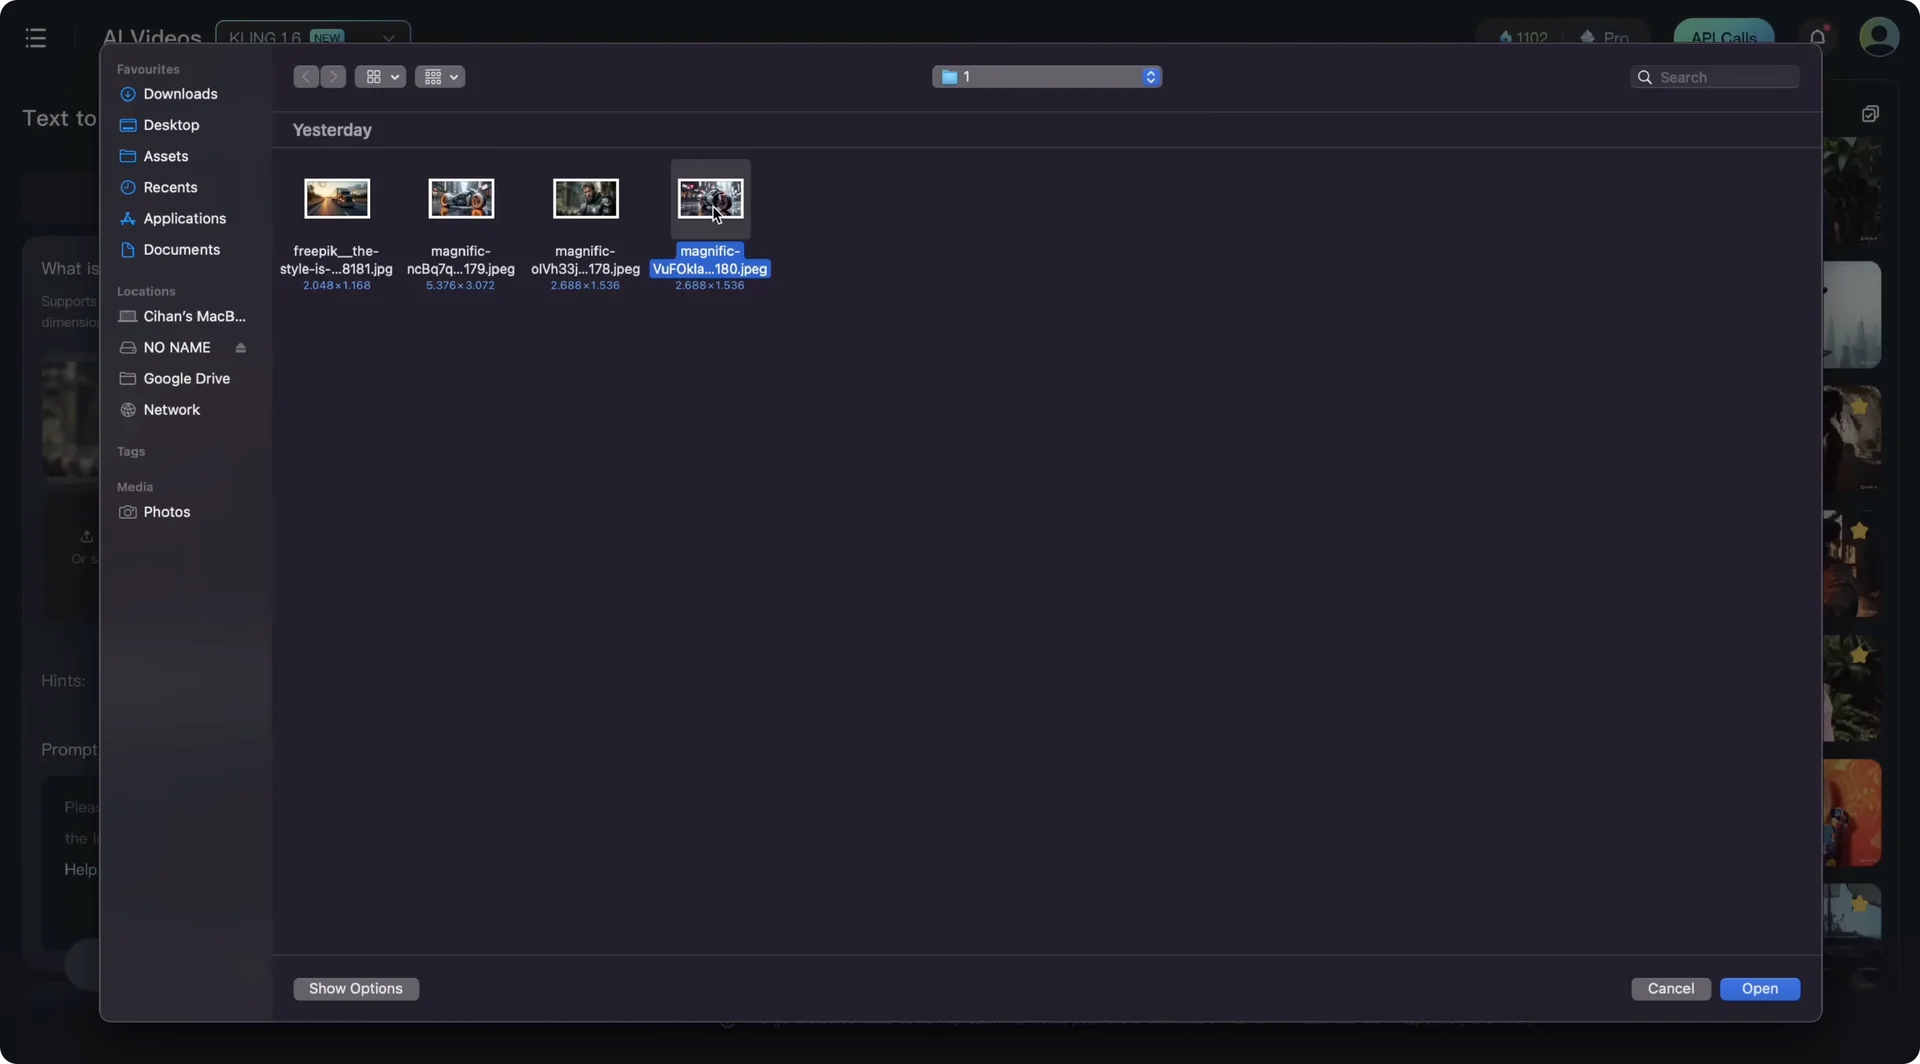The image size is (1920, 1064).
Task: Click the notifications bell icon
Action: click(x=1816, y=37)
